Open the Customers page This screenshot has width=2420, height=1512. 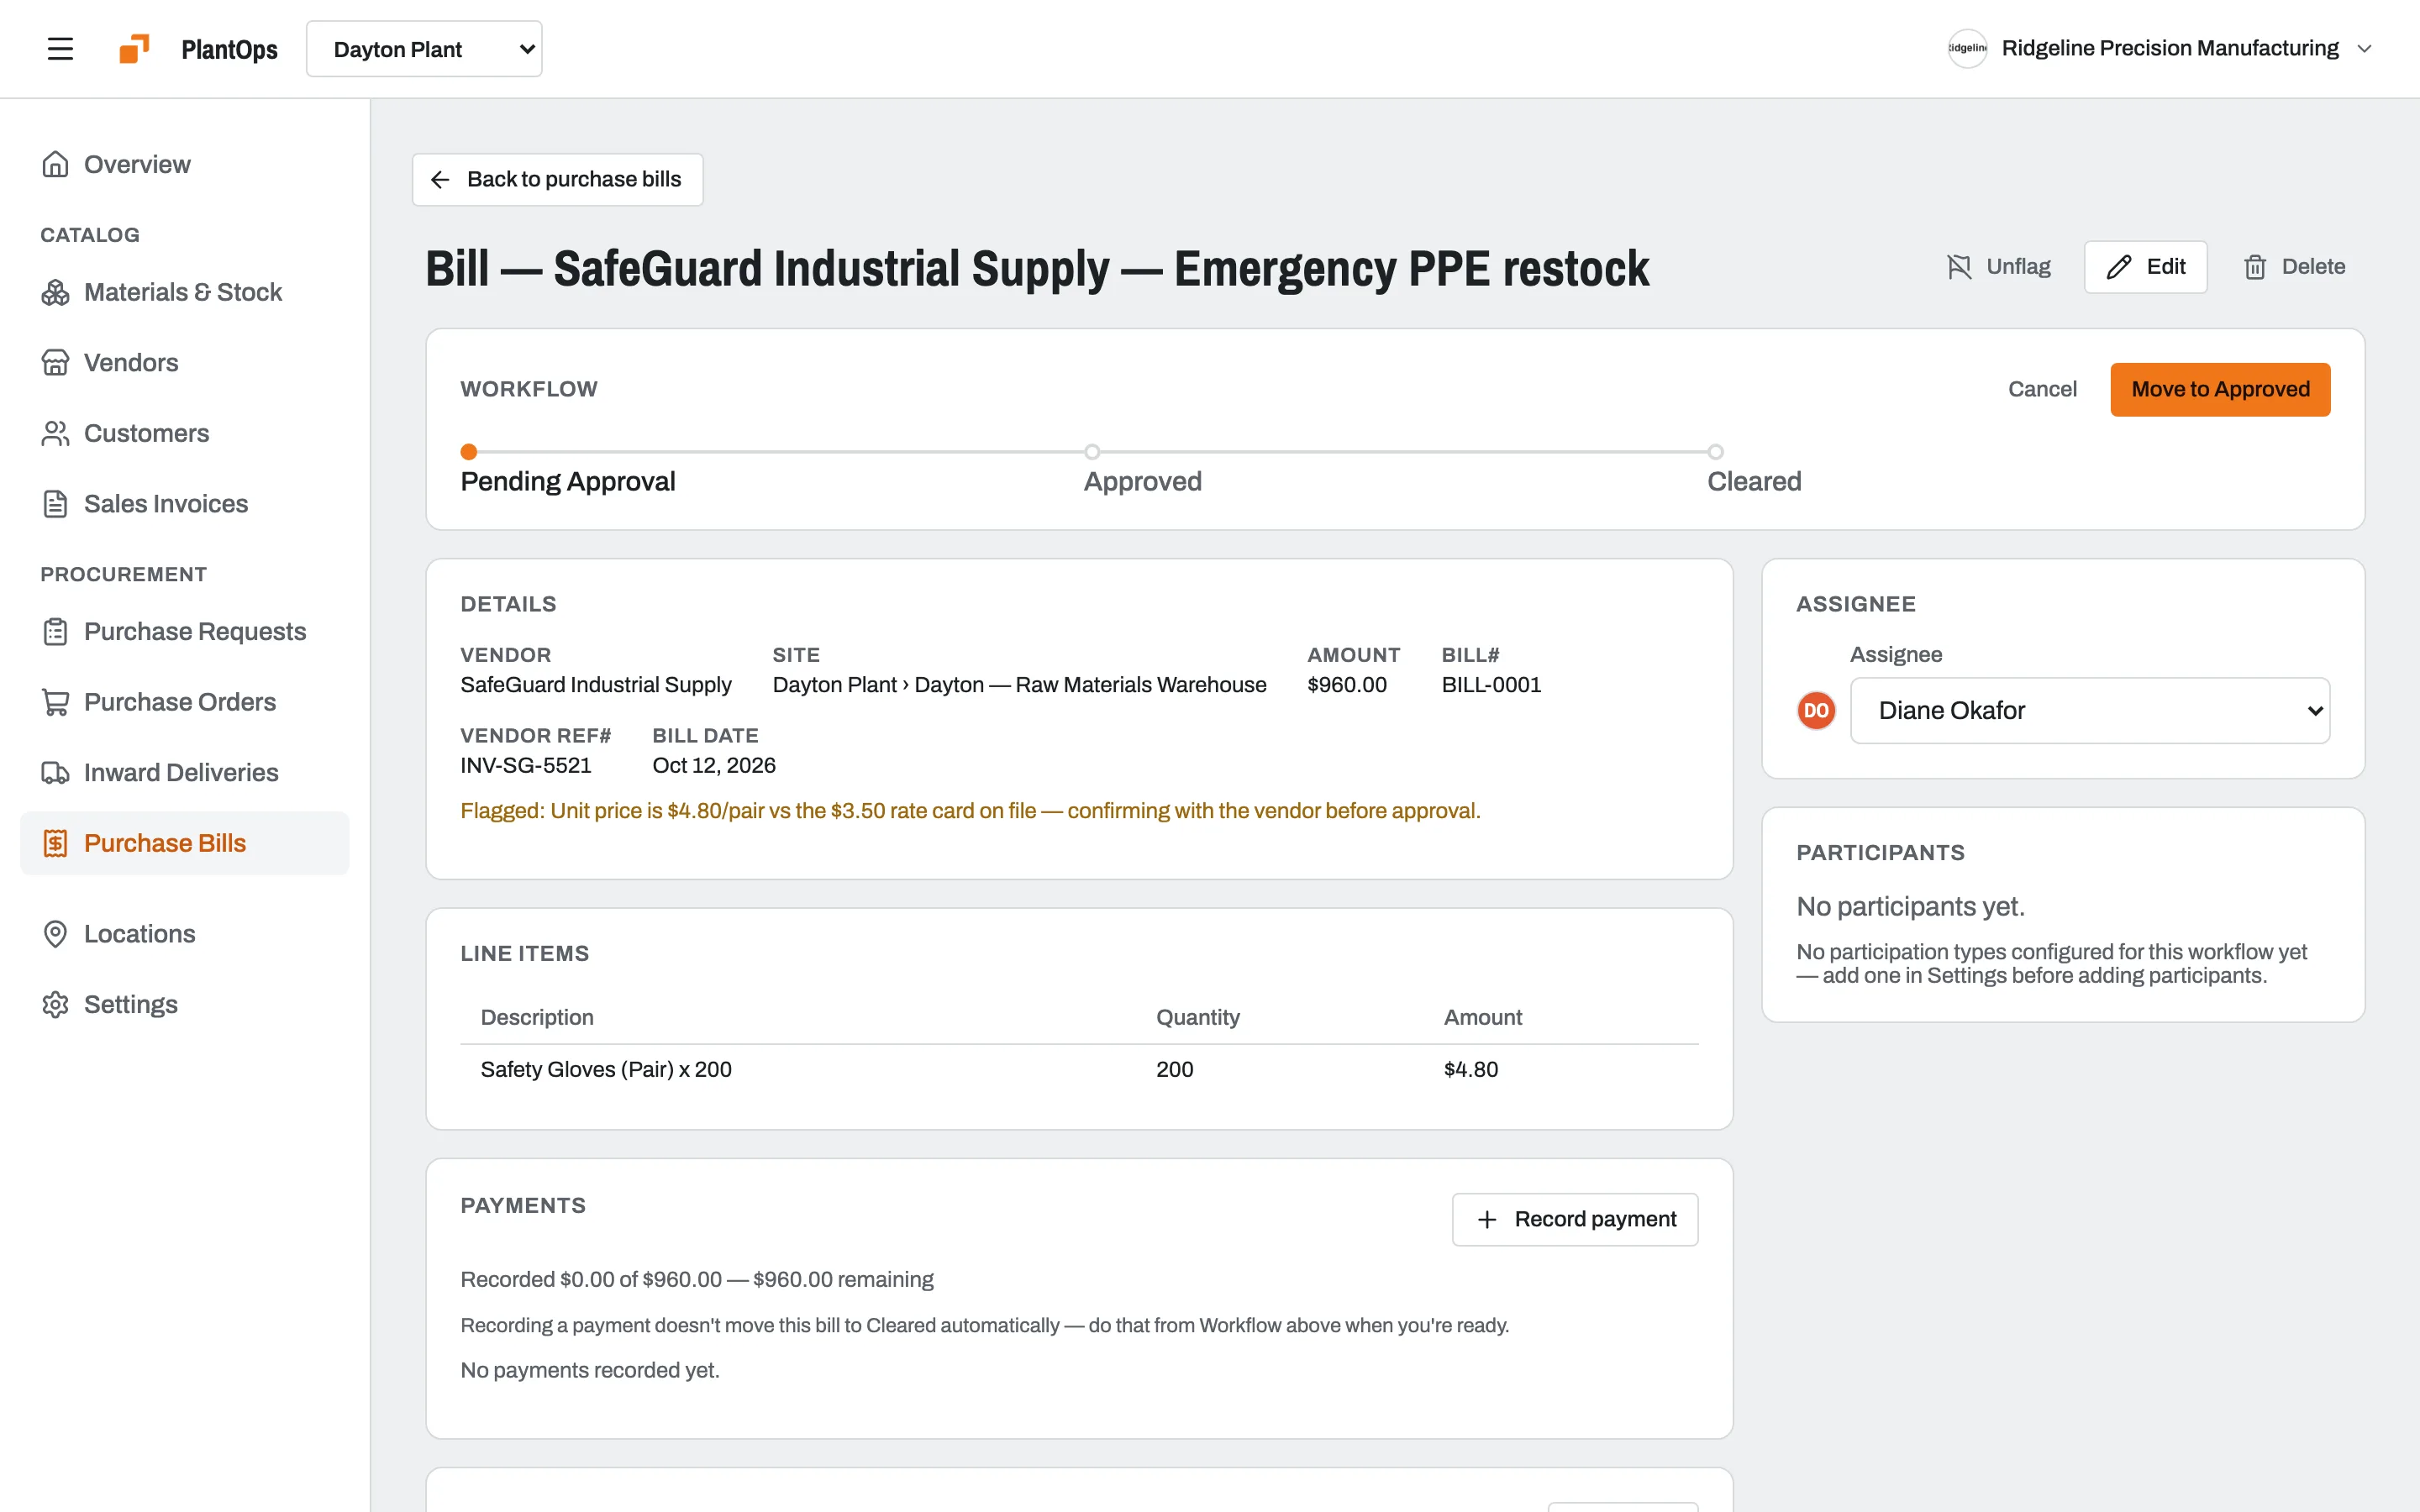coord(185,433)
